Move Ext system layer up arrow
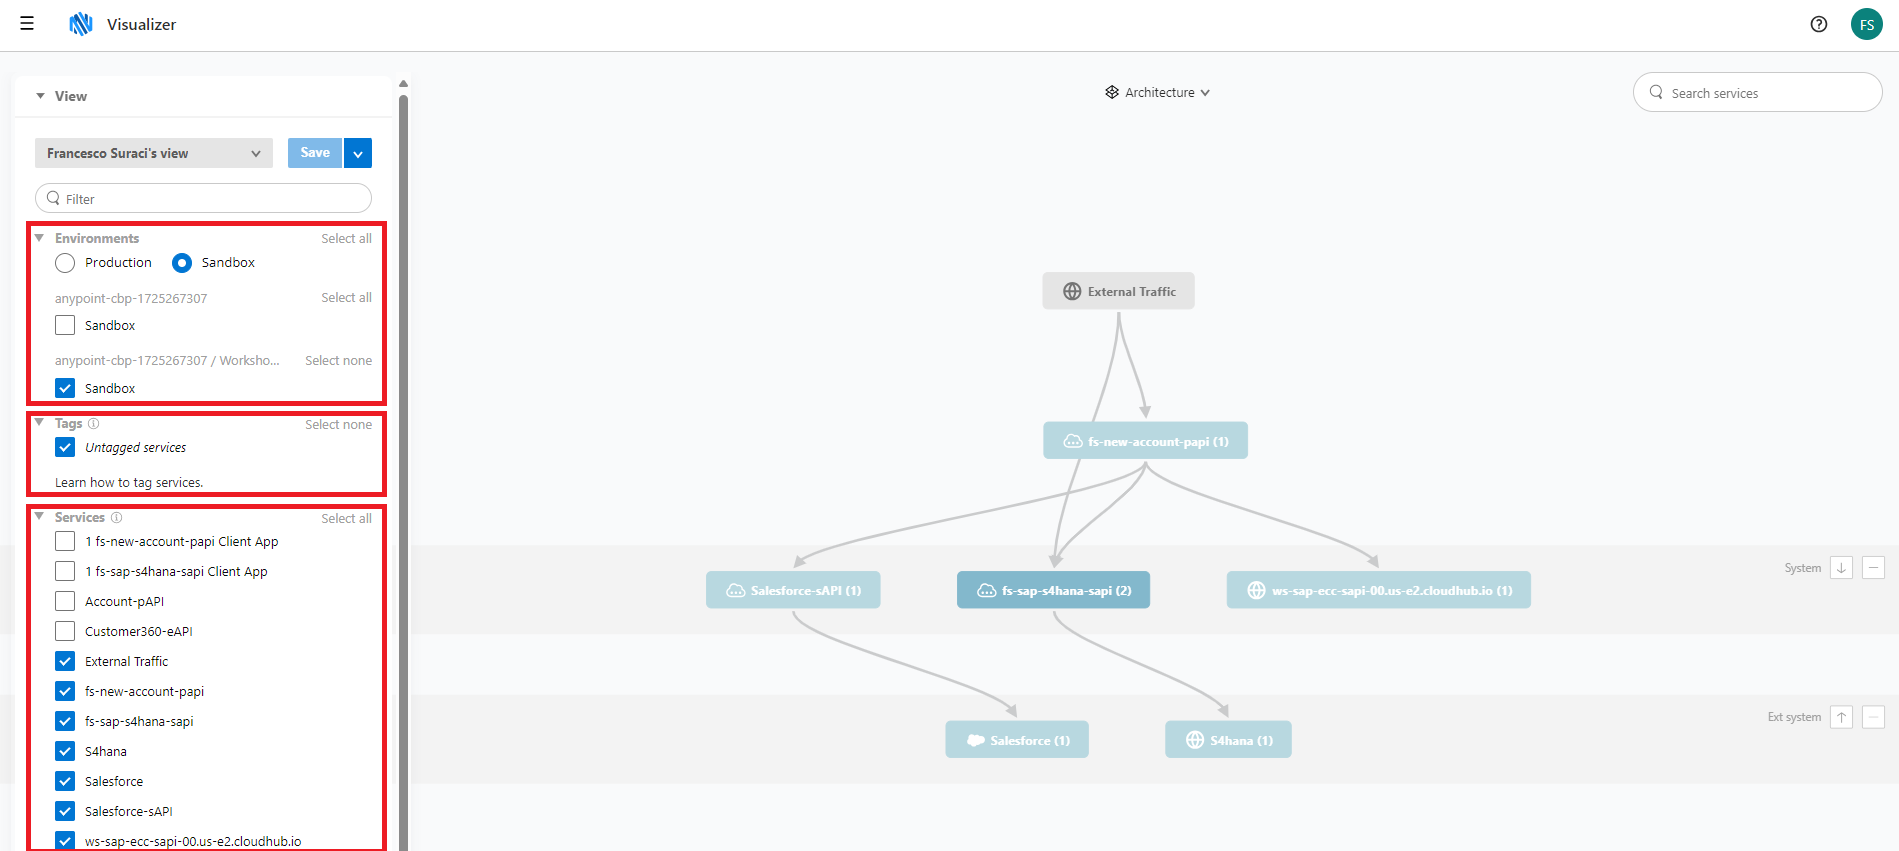Viewport: 1899px width, 851px height. point(1841,717)
